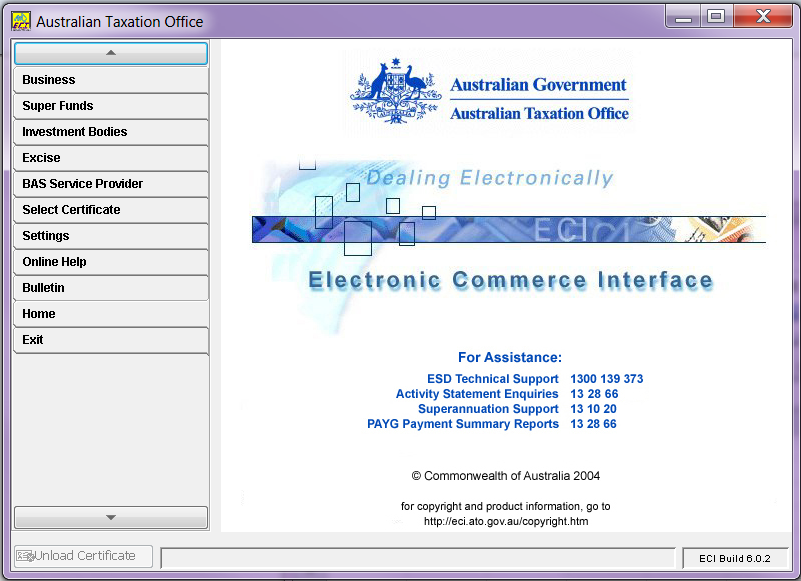Maximize the Australian Taxation Office window
This screenshot has height=581, width=801.
pyautogui.click(x=716, y=17)
